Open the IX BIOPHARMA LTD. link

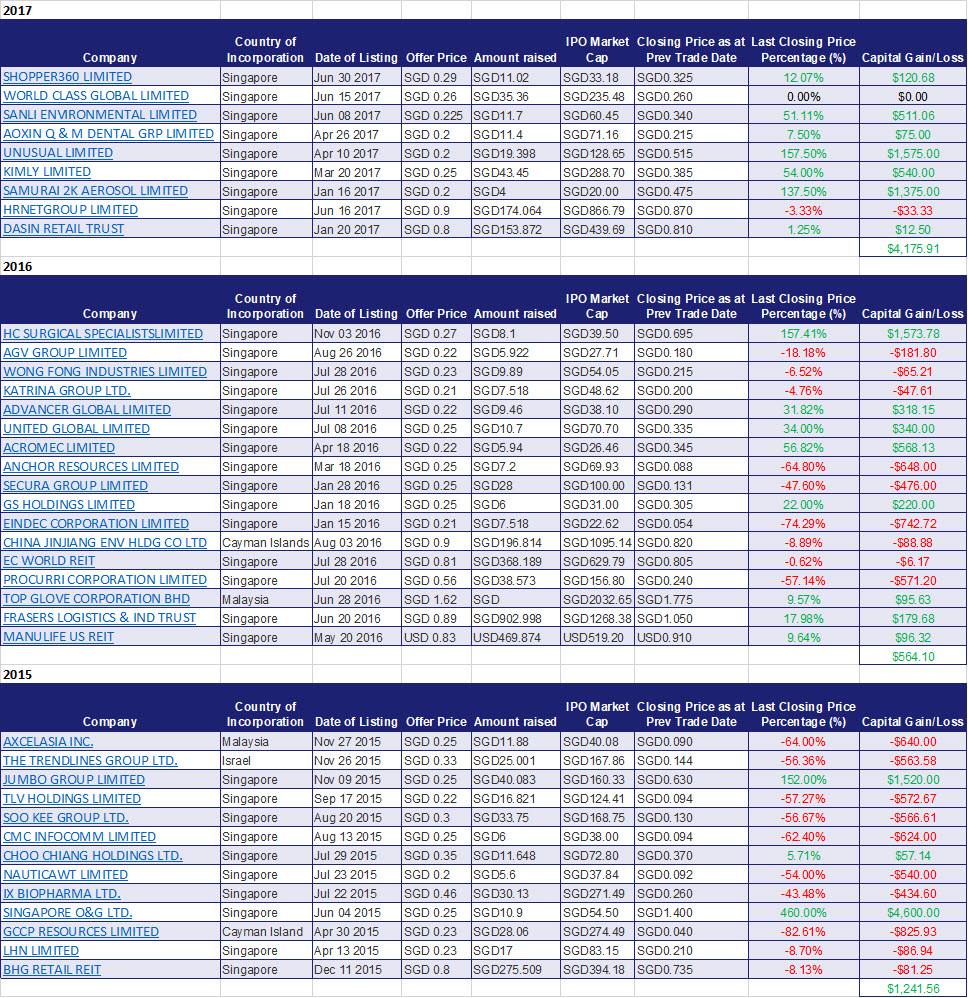point(62,894)
